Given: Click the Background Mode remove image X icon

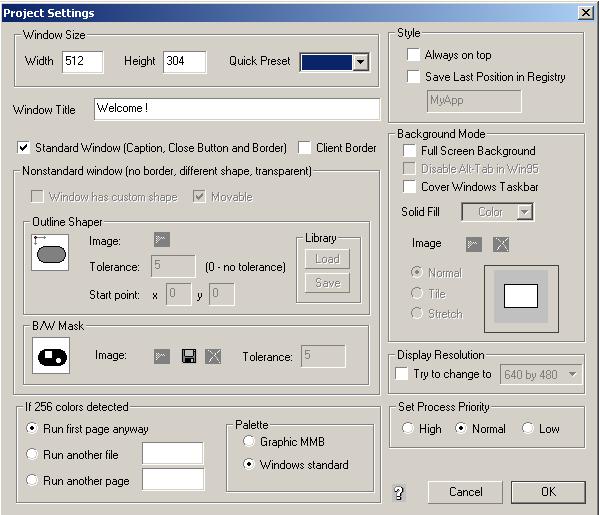Looking at the screenshot, I should (501, 245).
